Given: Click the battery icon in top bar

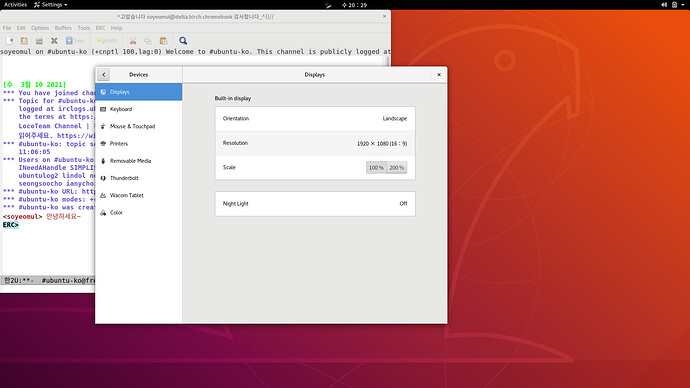Looking at the screenshot, I should tap(674, 4).
